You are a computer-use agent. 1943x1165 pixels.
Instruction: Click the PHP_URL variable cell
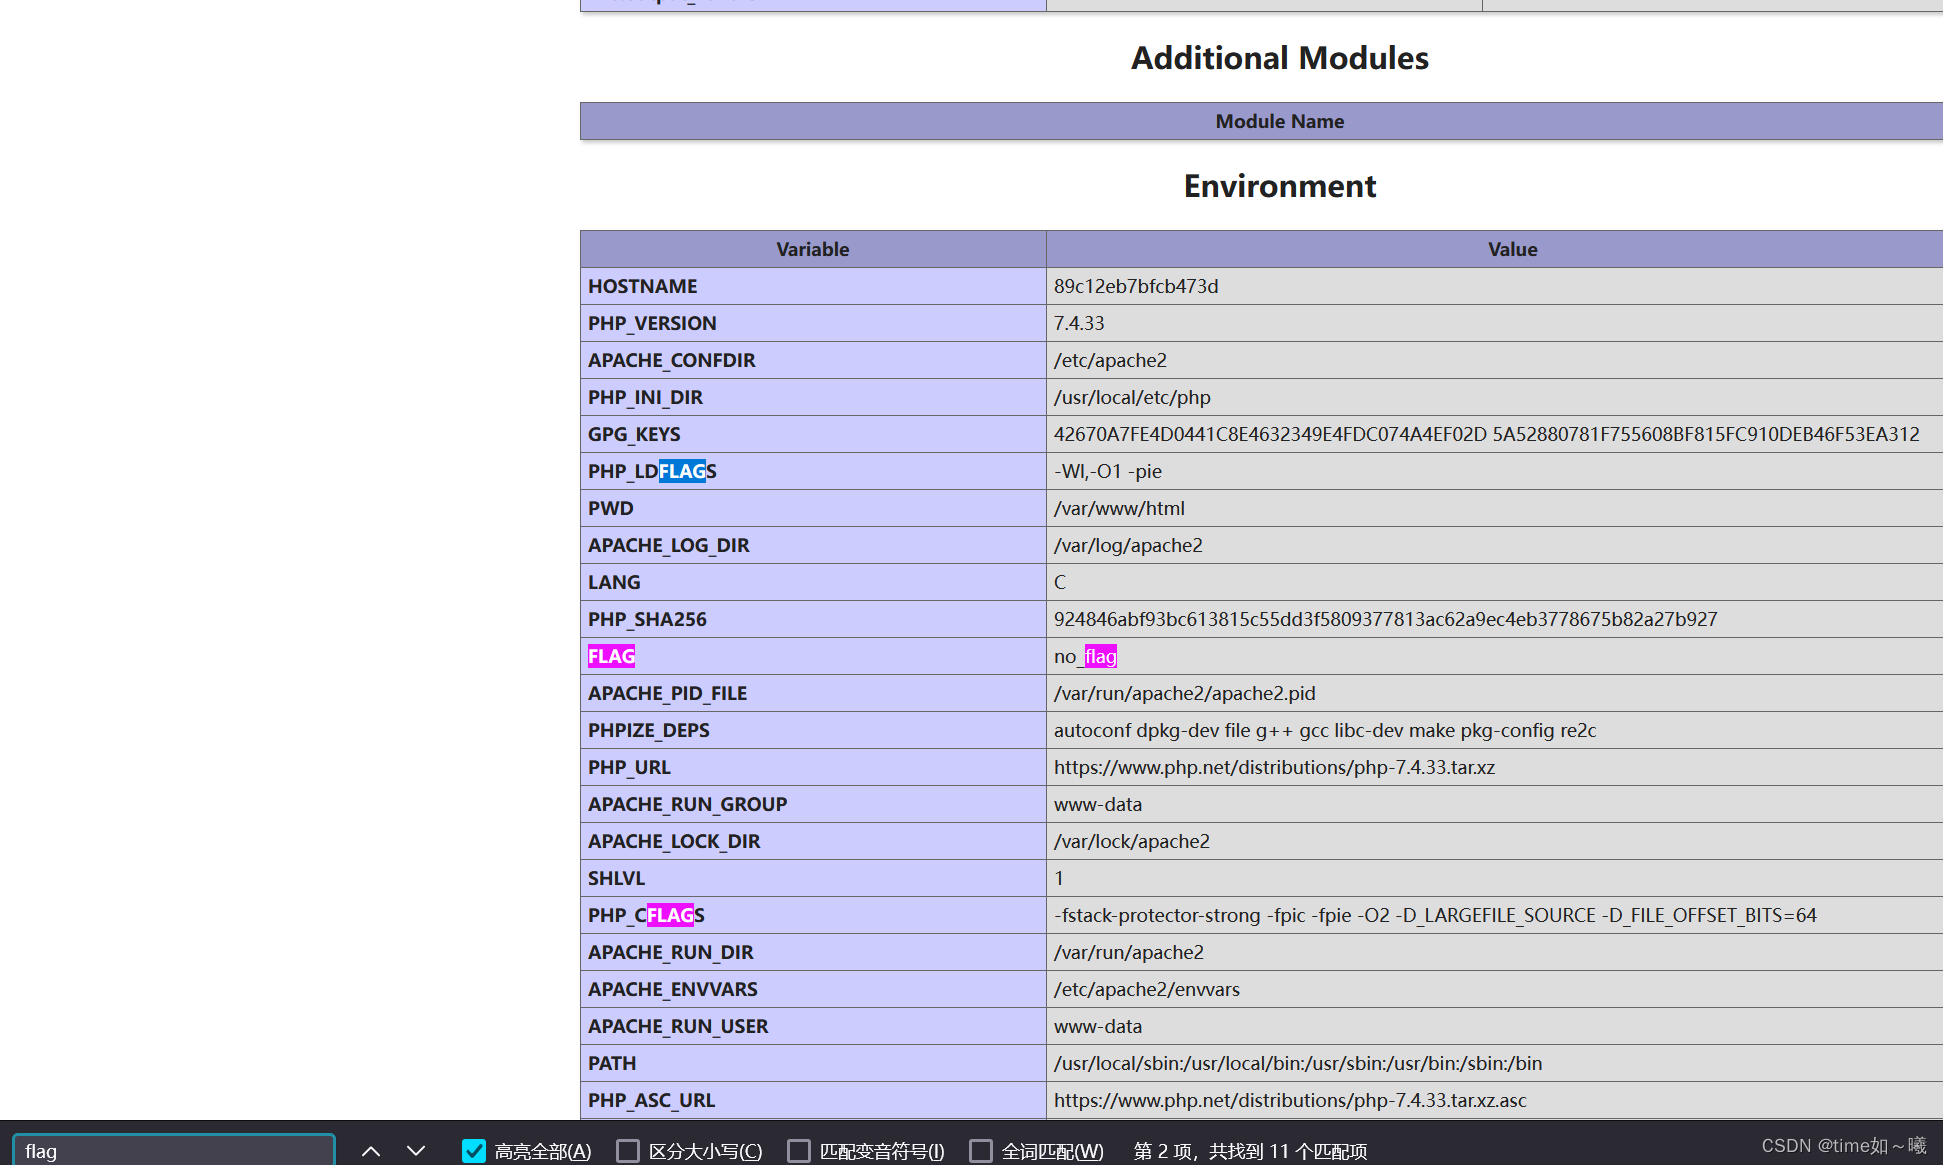813,767
